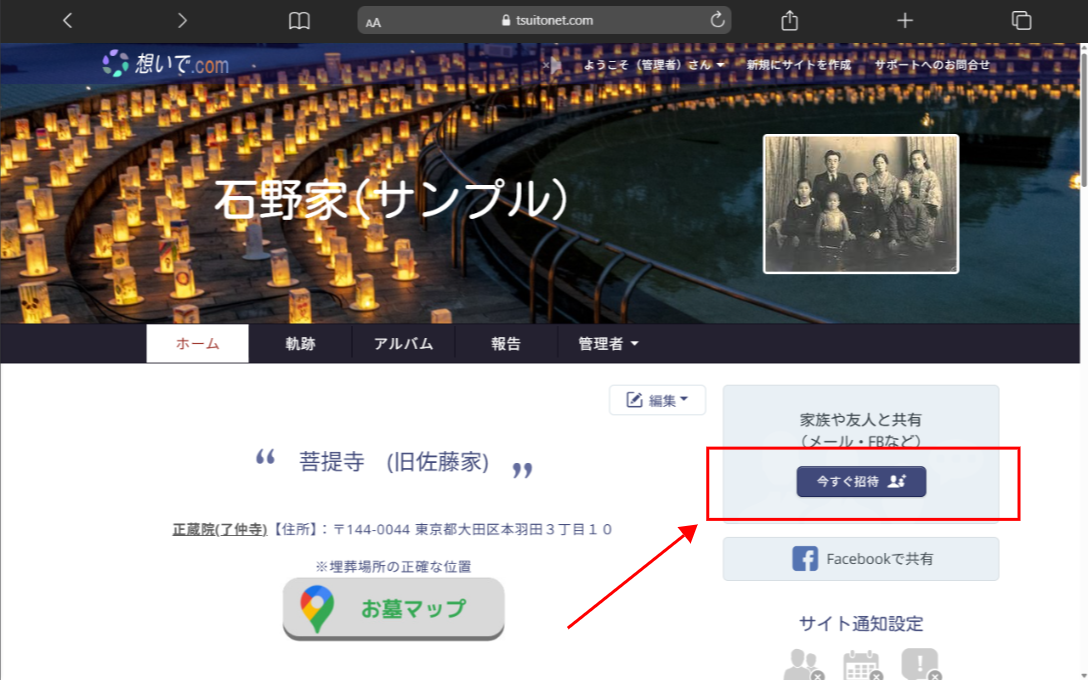This screenshot has width=1088, height=680.
Task: Open the お墓マップ Google Maps button
Action: 393,608
